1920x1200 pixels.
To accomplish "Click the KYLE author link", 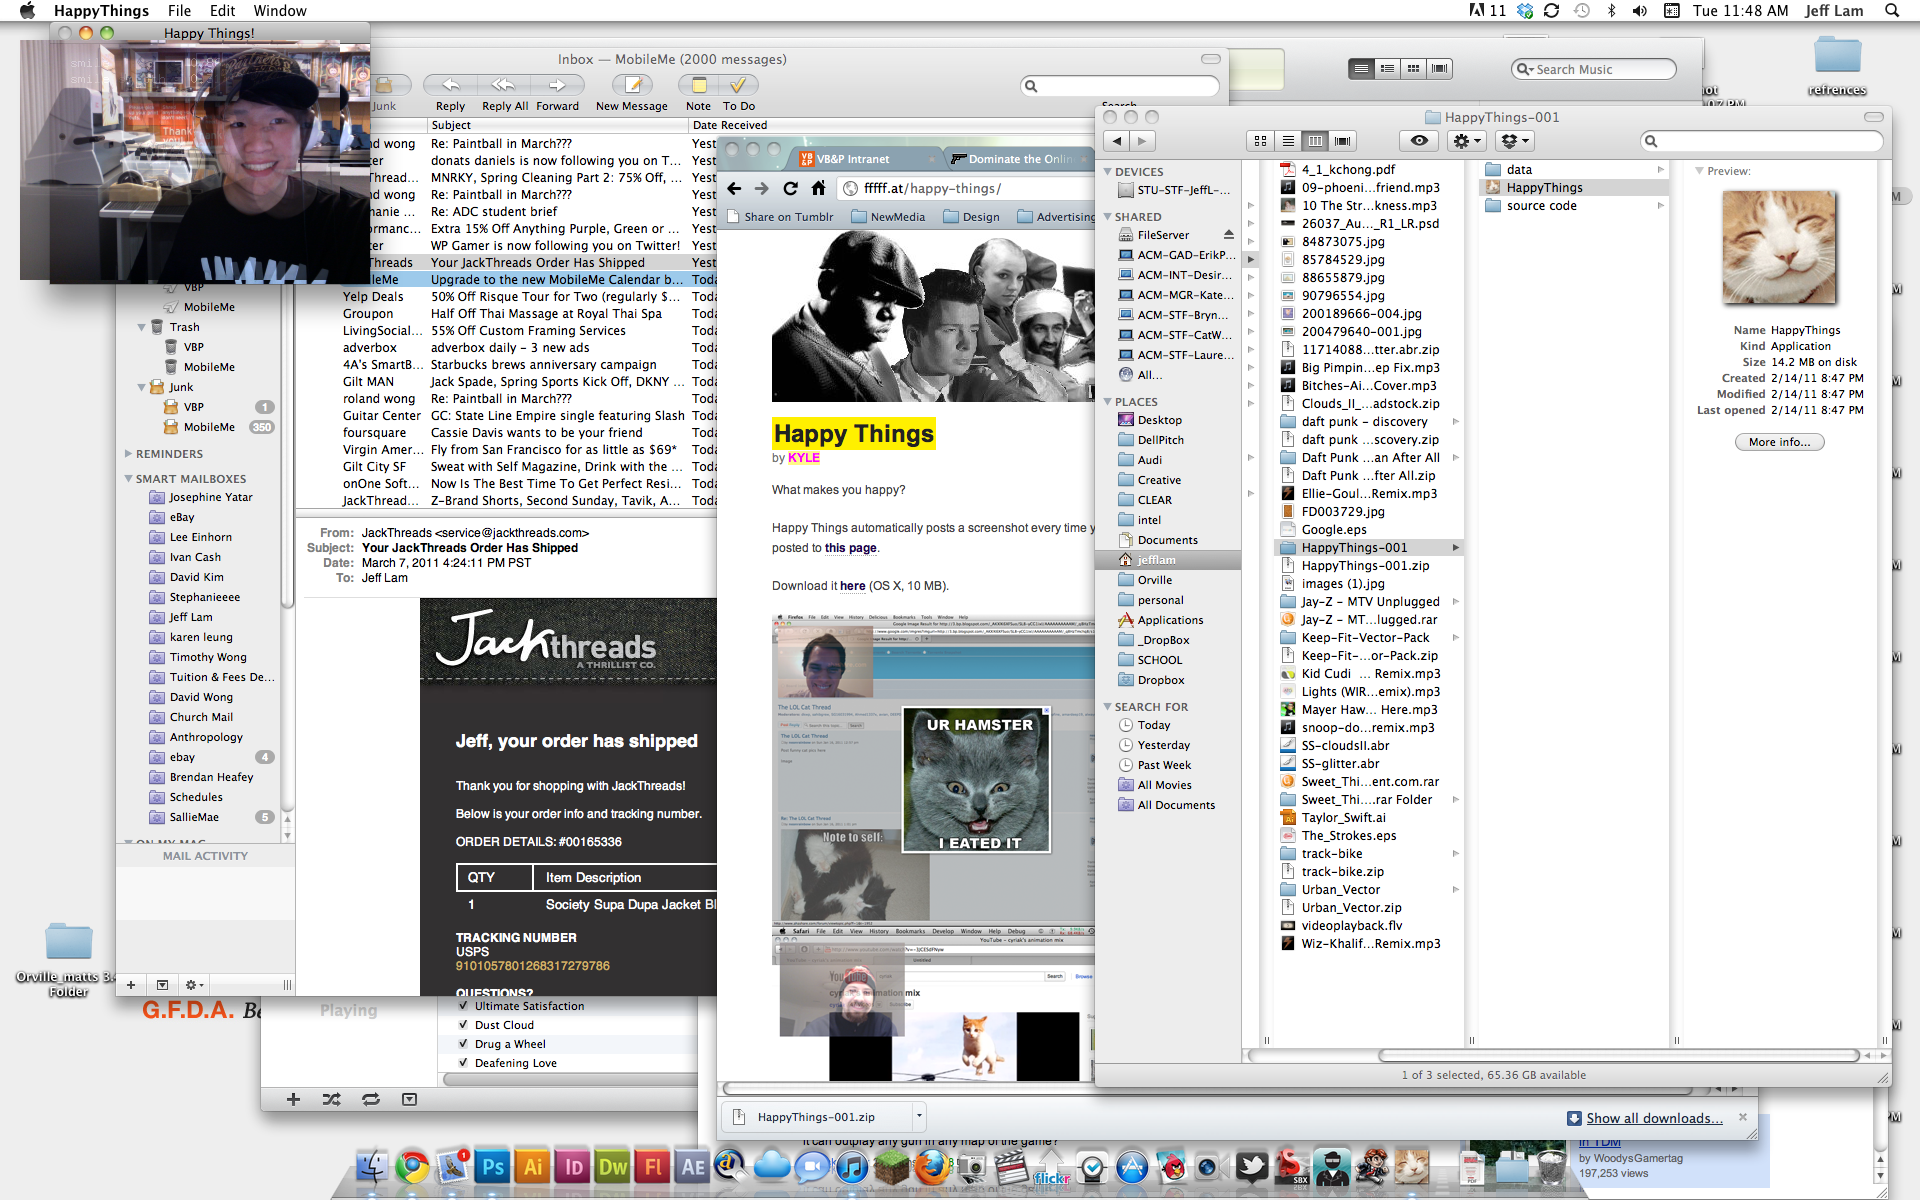I will click(x=804, y=458).
